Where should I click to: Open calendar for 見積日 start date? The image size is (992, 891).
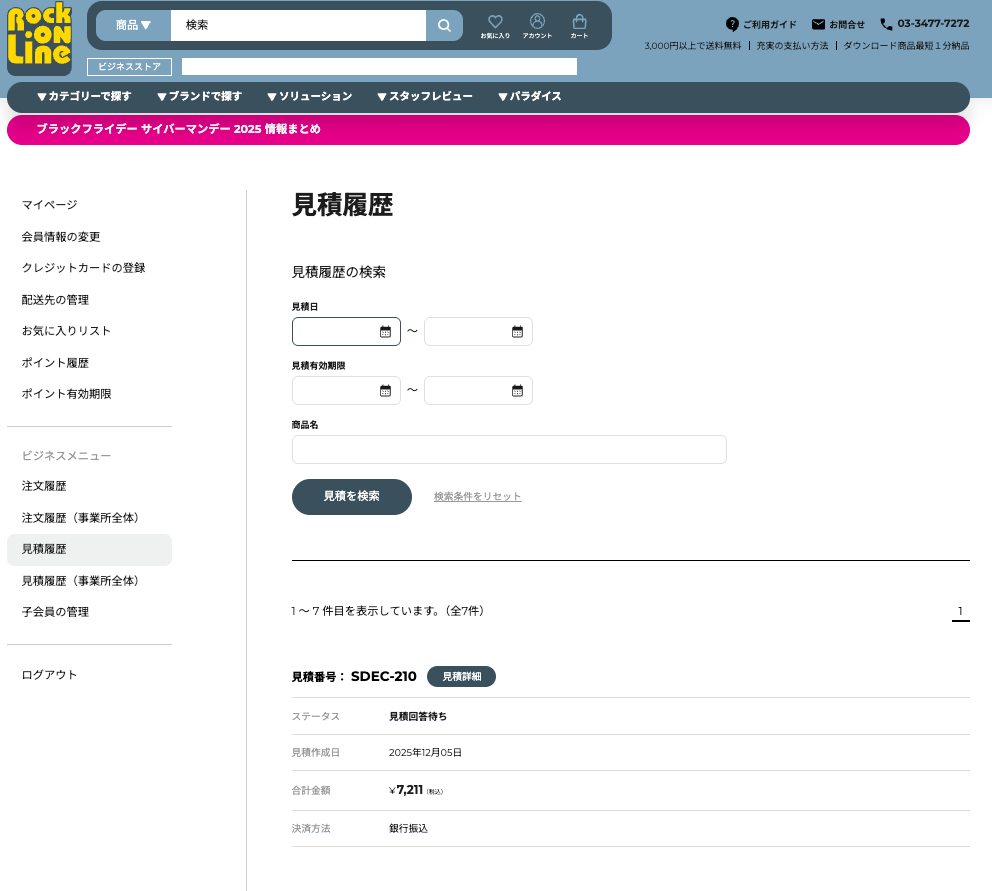[x=385, y=332]
